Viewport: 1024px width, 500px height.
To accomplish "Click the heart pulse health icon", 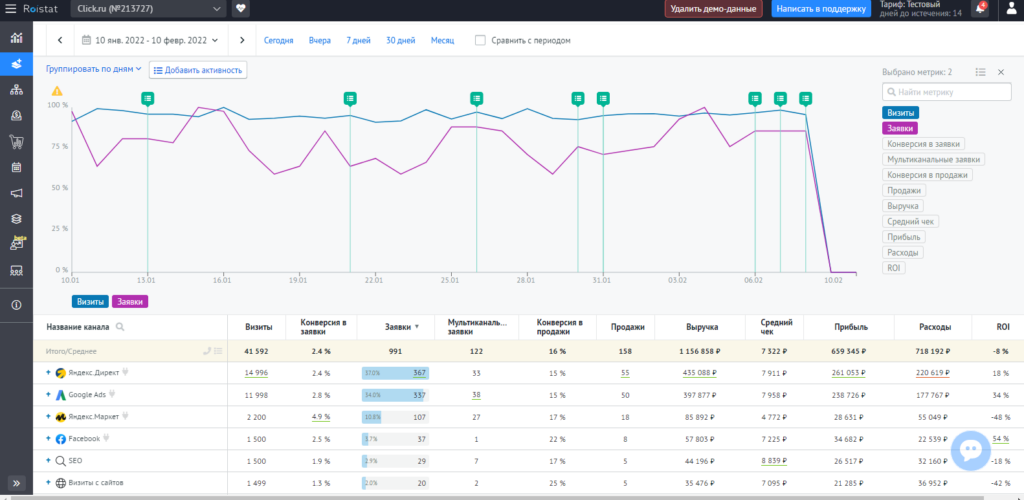I will coord(241,9).
